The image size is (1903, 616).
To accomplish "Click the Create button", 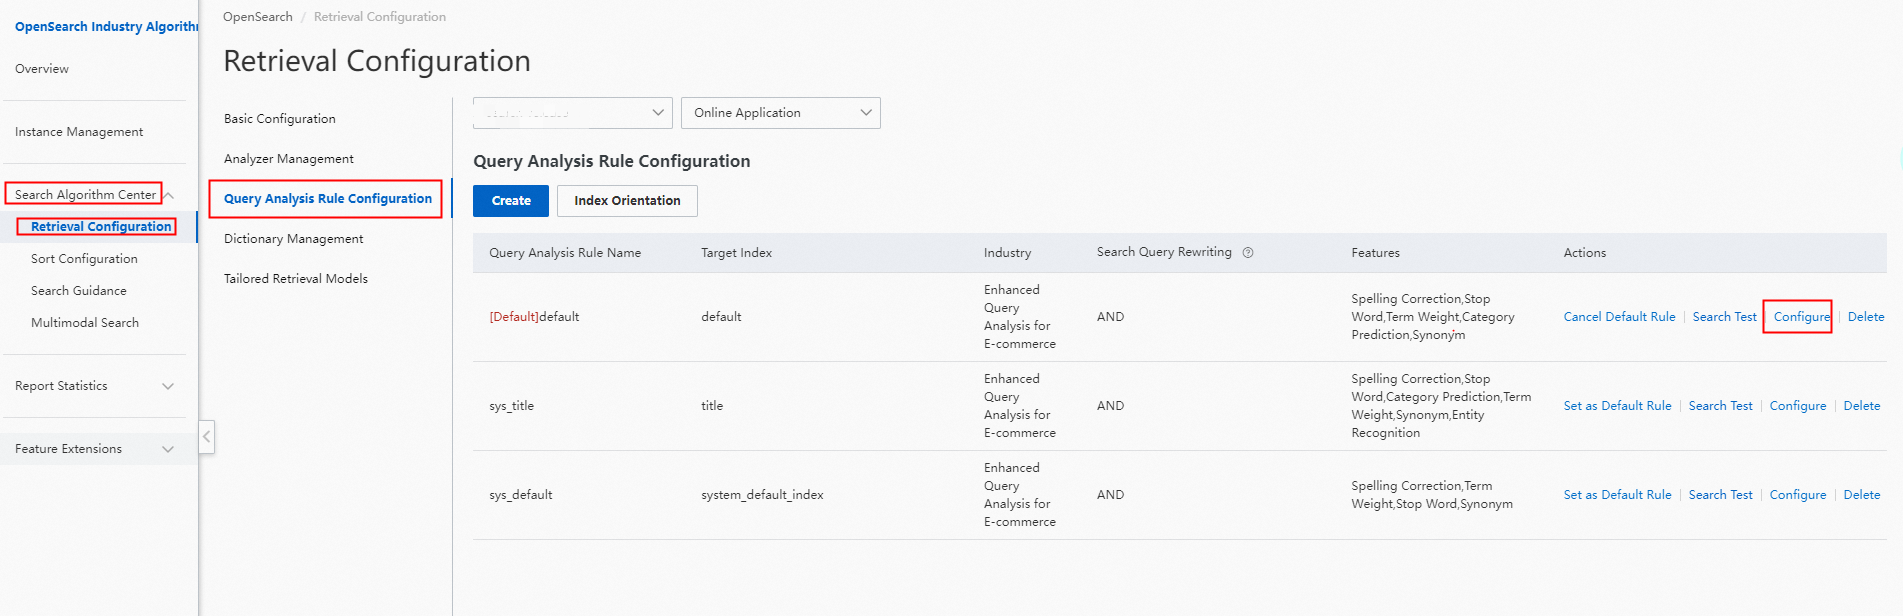I will coord(511,201).
